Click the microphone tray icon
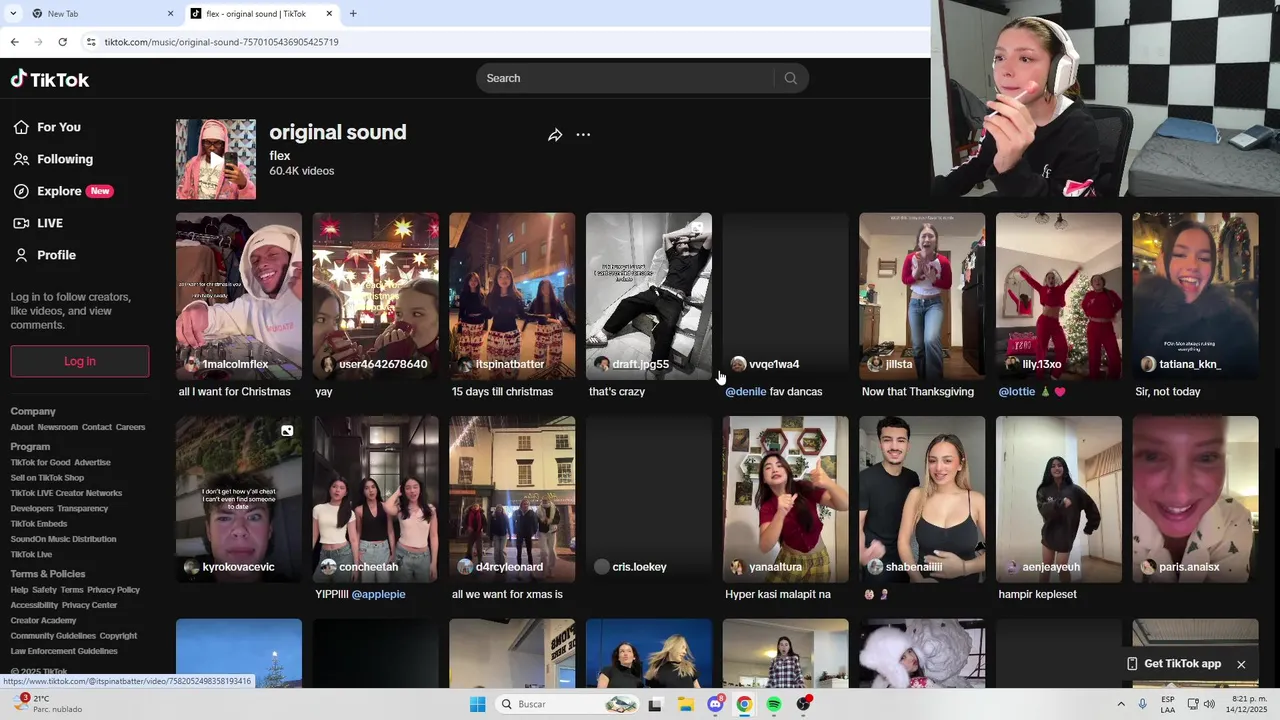 [x=1142, y=704]
